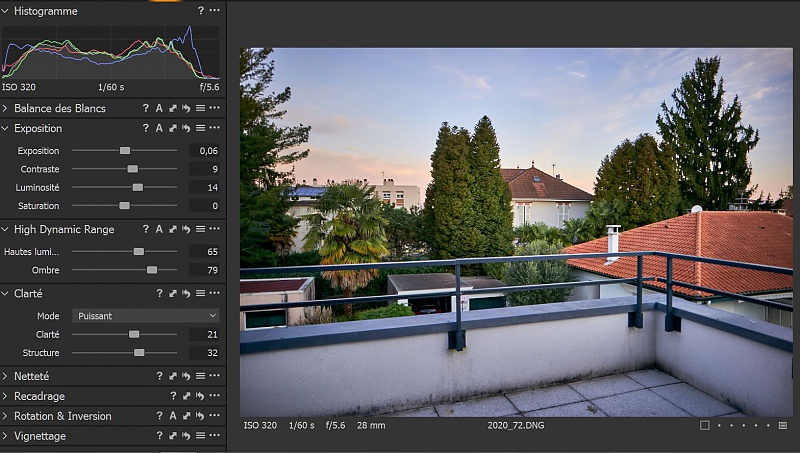Click help icon in Netteté panel
Image resolution: width=800 pixels, height=453 pixels.
click(159, 376)
